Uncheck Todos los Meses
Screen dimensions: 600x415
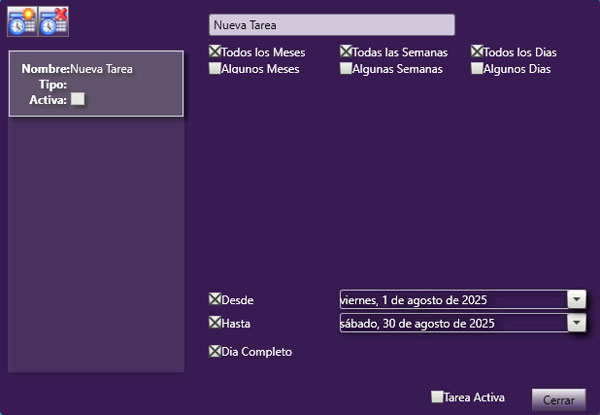215,52
